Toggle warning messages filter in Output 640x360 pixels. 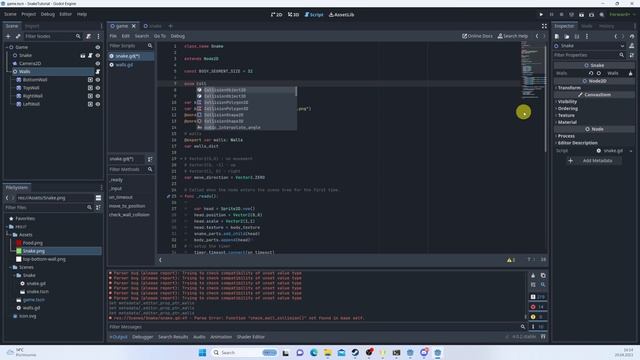click(538, 317)
